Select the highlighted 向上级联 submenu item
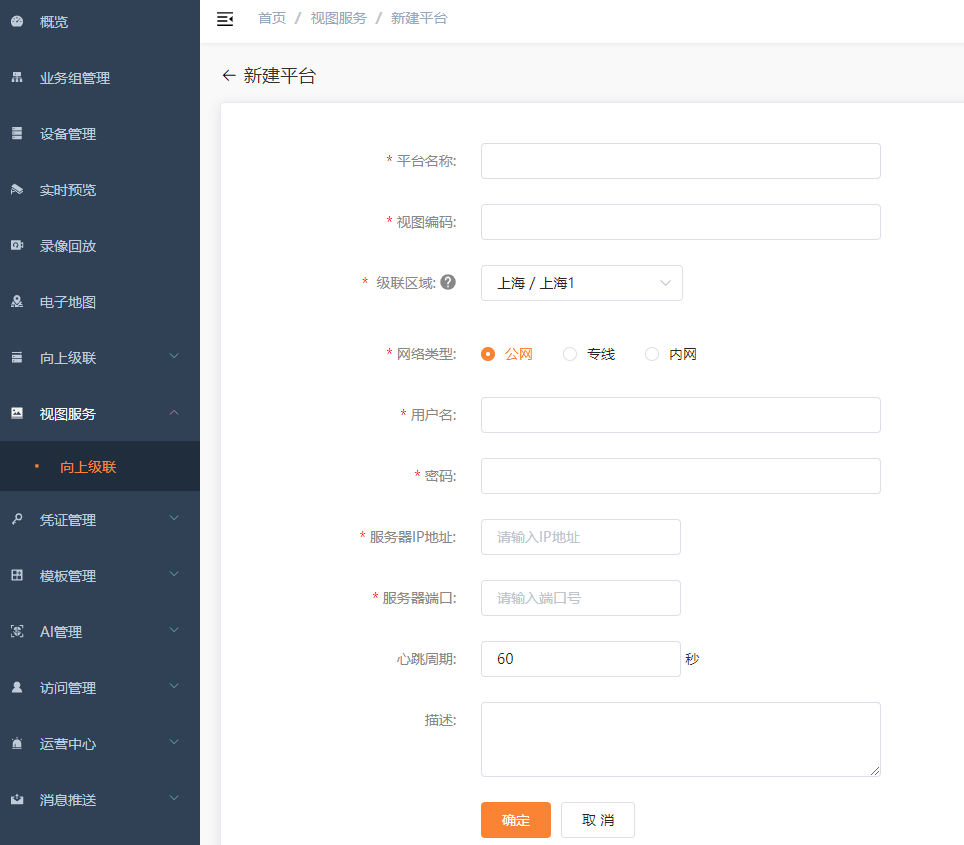 coord(100,467)
